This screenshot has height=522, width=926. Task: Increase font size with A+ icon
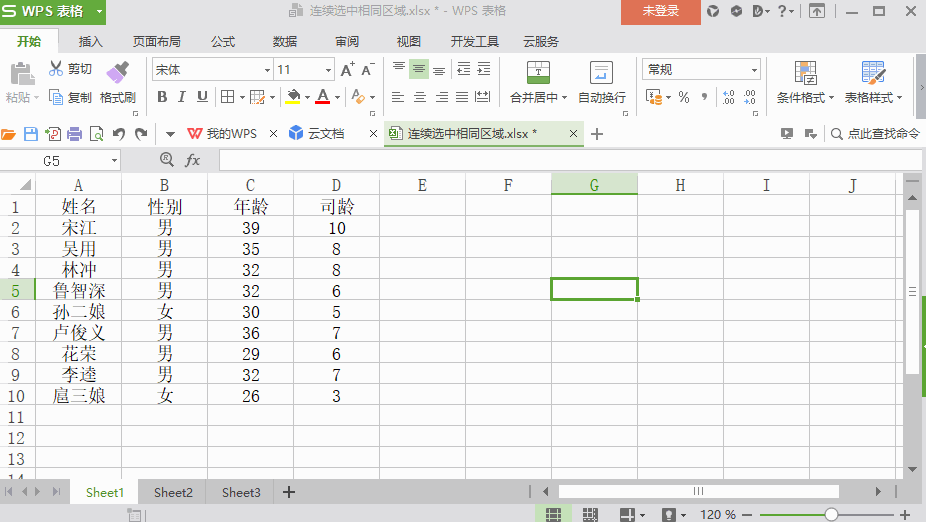348,70
